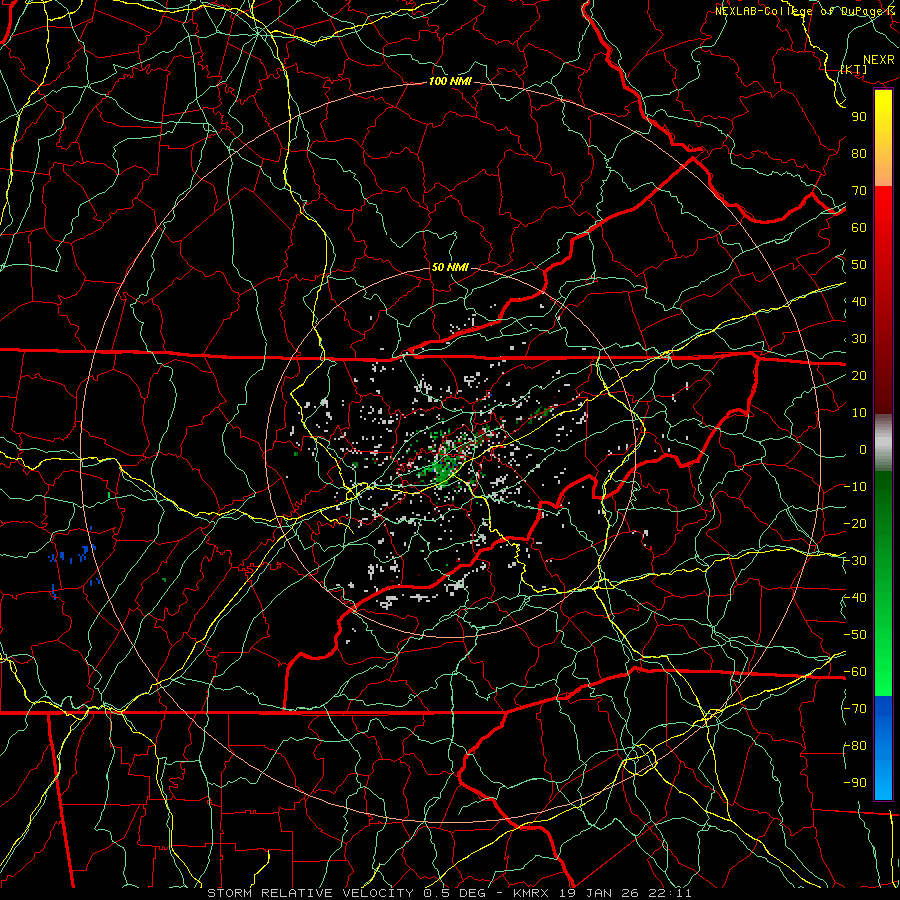Click the 90 value on the color scale
The height and width of the screenshot is (900, 900).
[859, 117]
